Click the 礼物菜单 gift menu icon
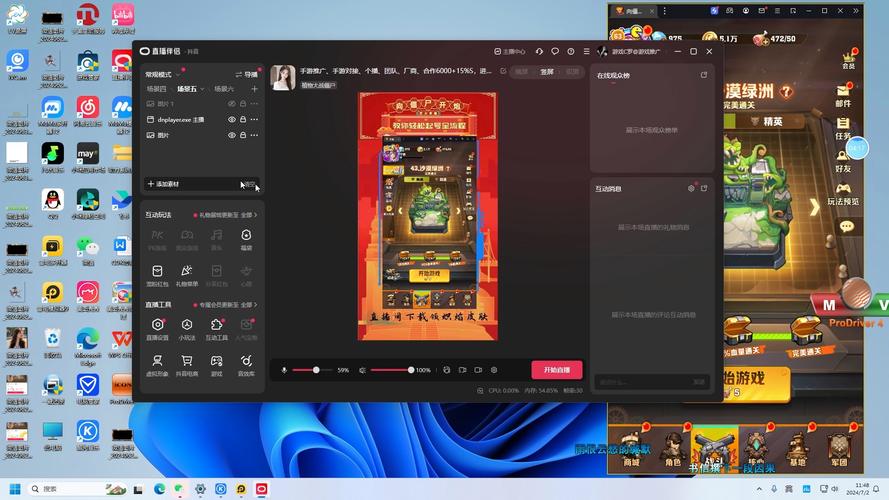Viewport: 889px width, 500px height. [x=187, y=272]
